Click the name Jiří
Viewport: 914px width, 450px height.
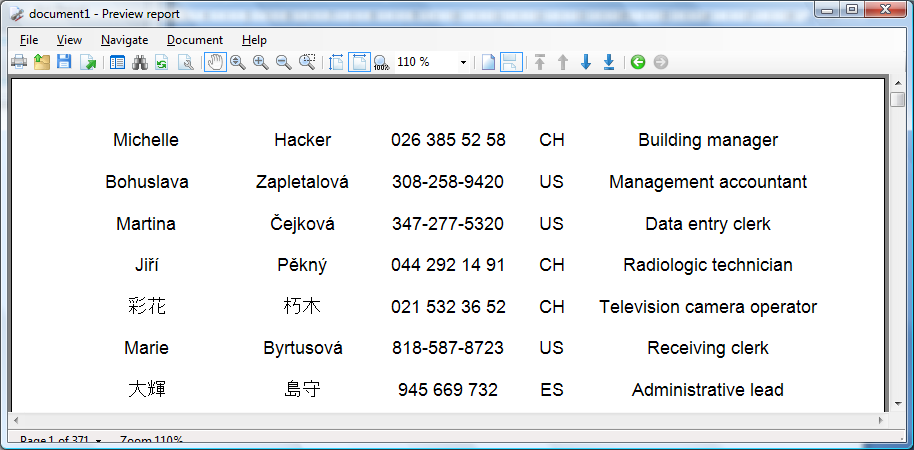coord(146,265)
